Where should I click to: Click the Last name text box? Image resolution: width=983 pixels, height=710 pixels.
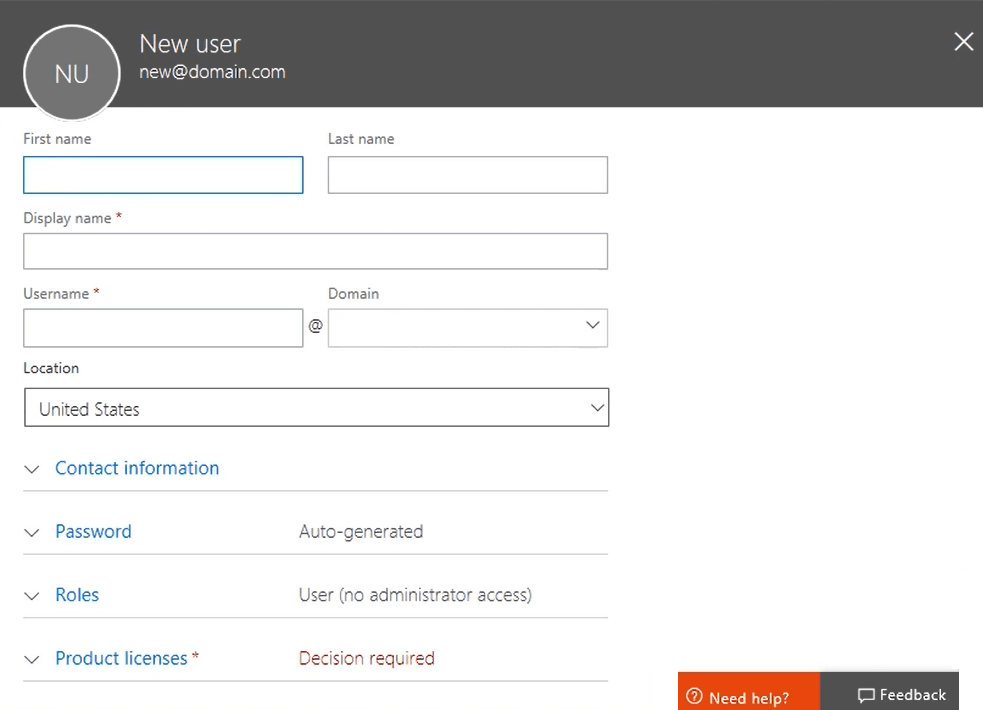click(x=467, y=175)
